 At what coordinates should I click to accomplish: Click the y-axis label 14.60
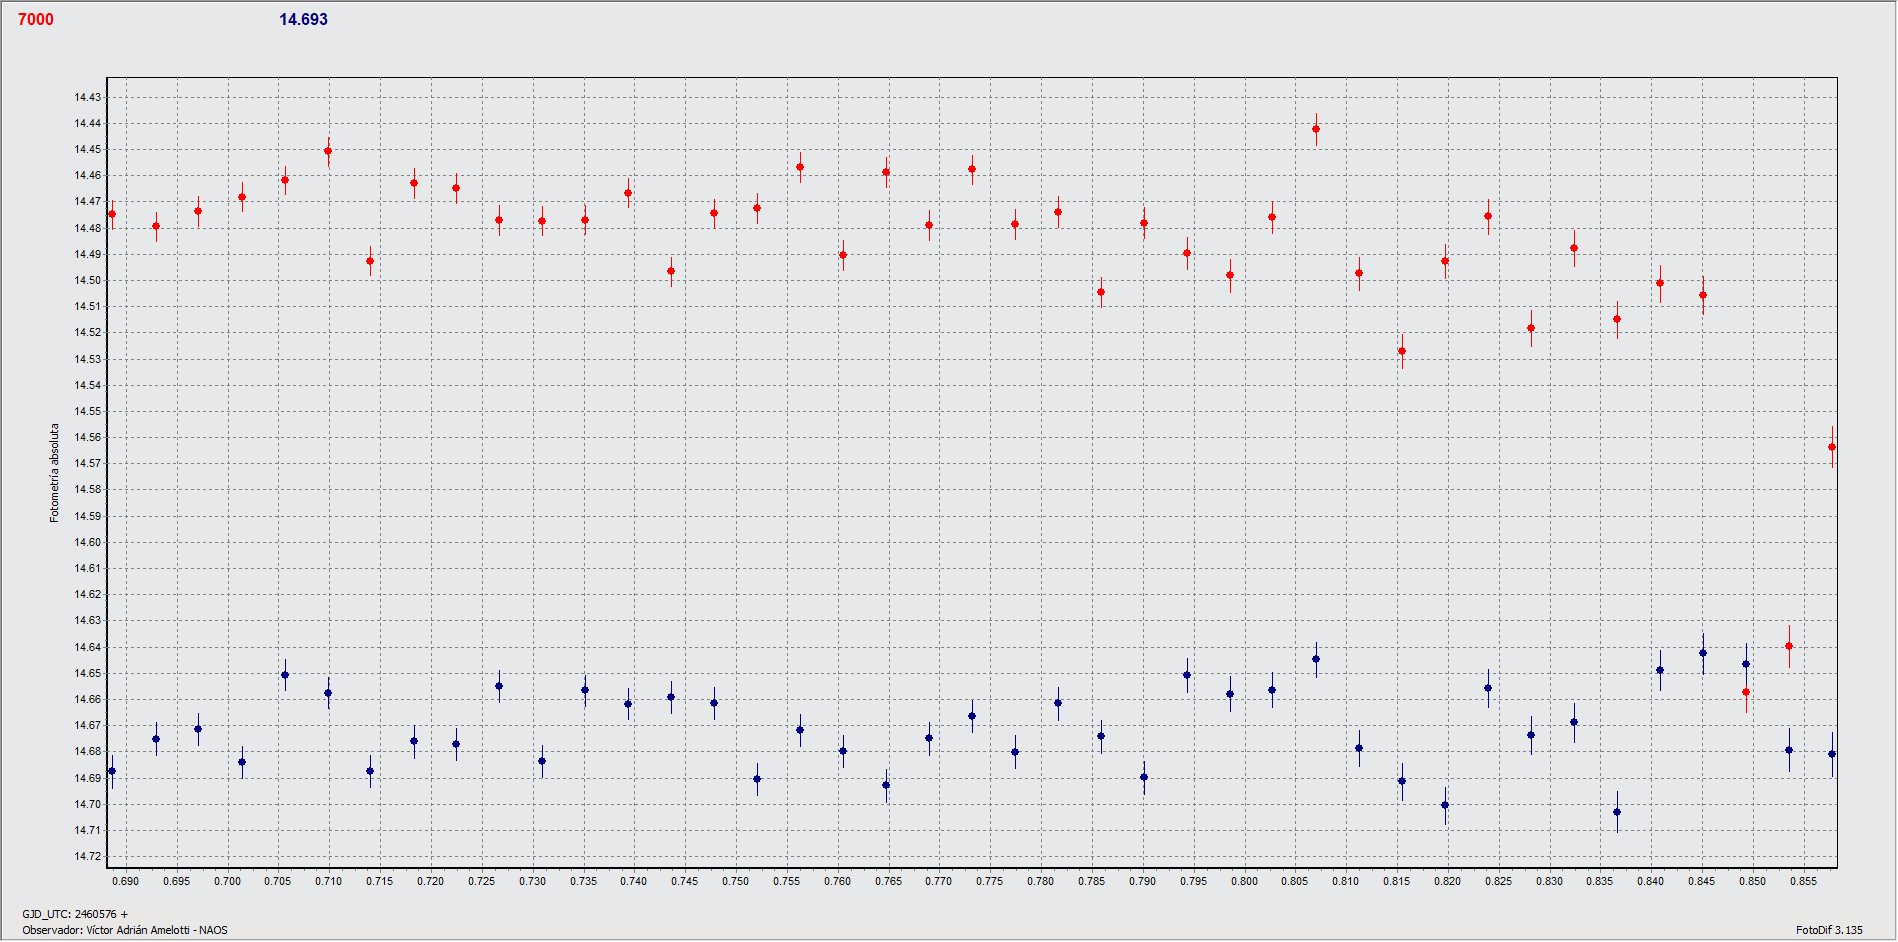click(x=87, y=542)
